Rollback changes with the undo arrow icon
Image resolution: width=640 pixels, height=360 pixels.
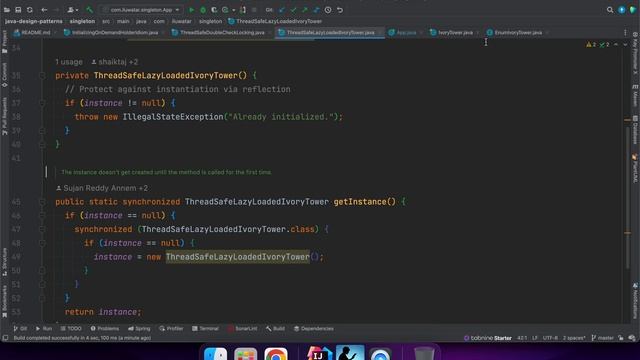(340, 10)
